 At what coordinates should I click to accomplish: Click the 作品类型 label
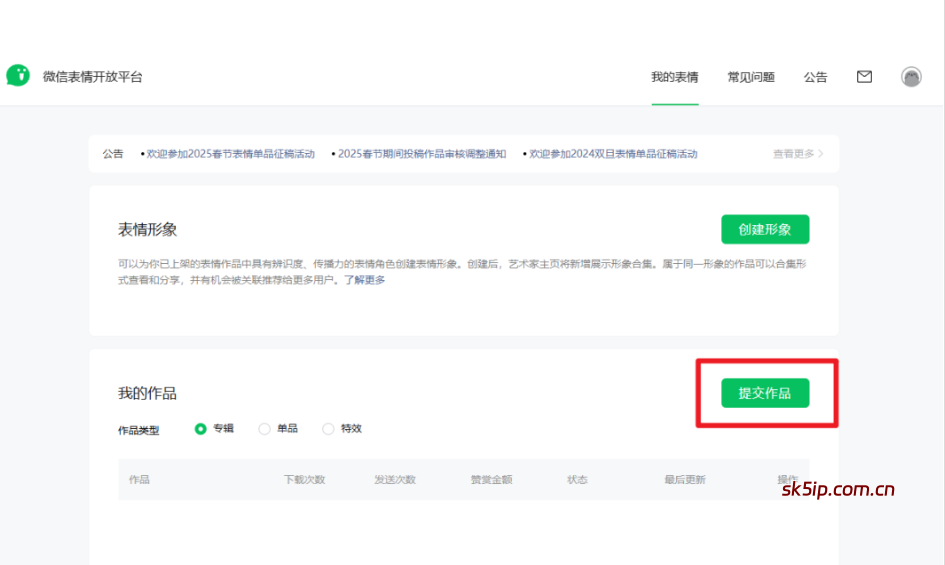139,430
